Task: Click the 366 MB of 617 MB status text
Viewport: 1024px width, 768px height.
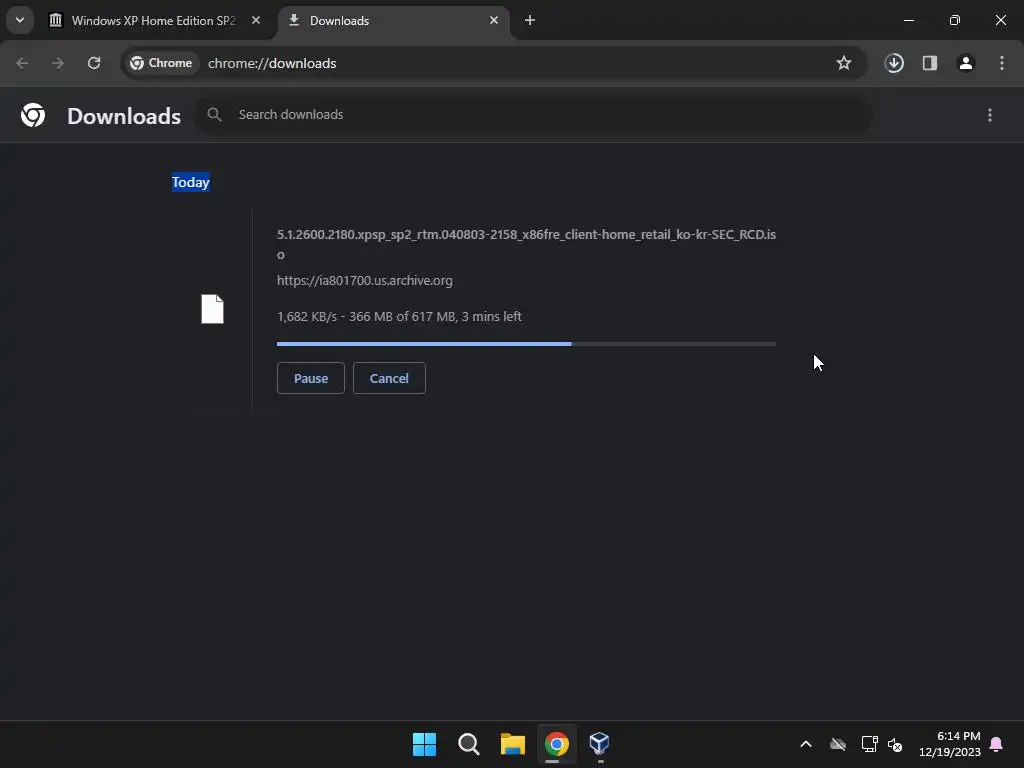Action: point(402,317)
